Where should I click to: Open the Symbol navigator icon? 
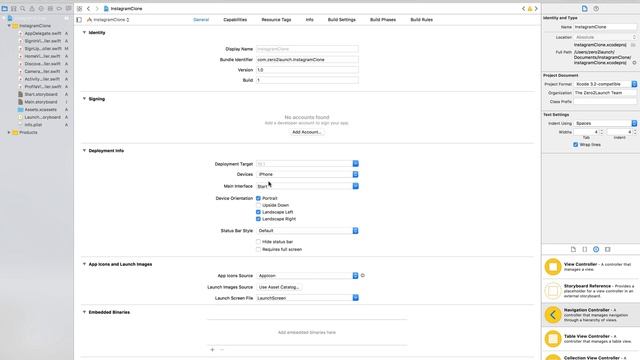(x=14, y=9)
